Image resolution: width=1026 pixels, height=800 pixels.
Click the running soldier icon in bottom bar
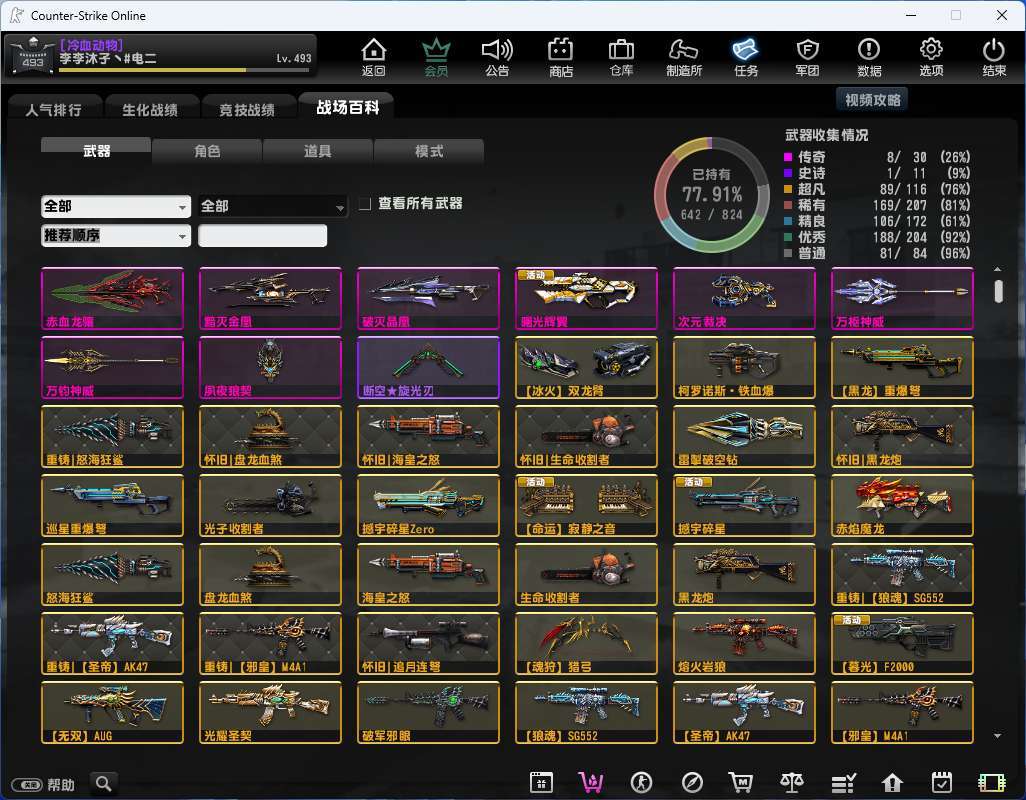tap(641, 782)
